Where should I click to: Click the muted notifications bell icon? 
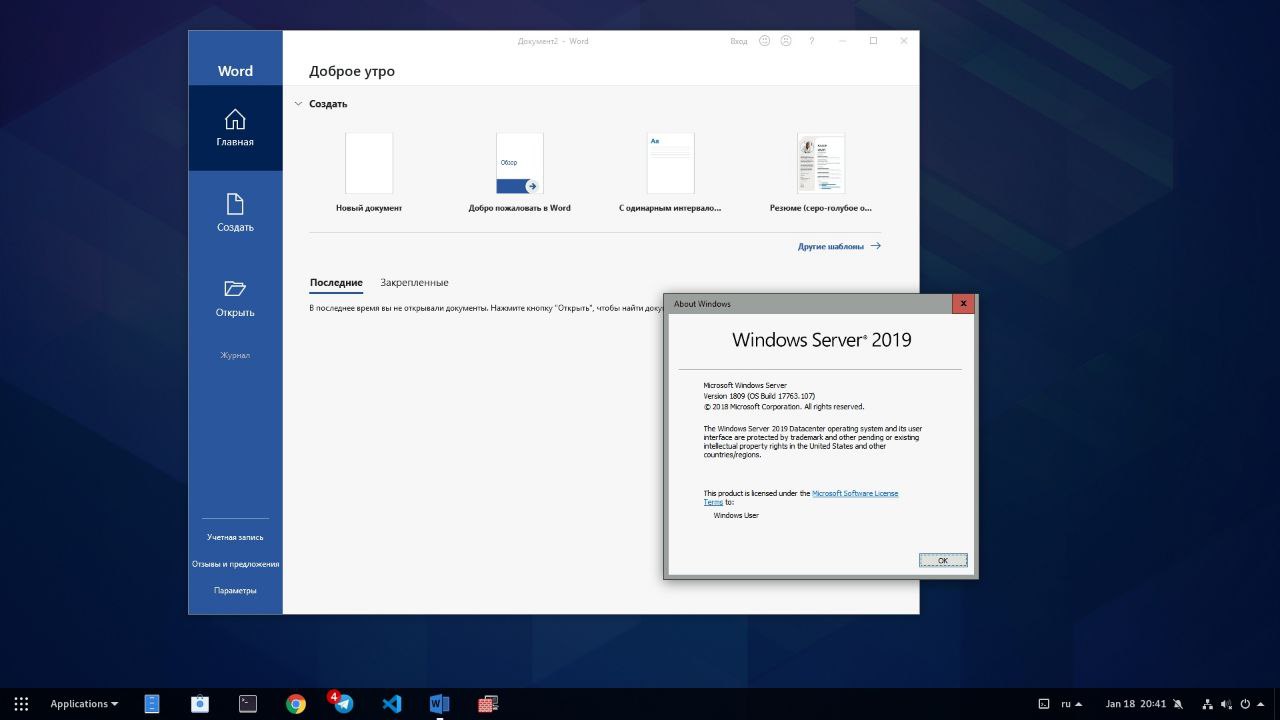[x=1178, y=704]
